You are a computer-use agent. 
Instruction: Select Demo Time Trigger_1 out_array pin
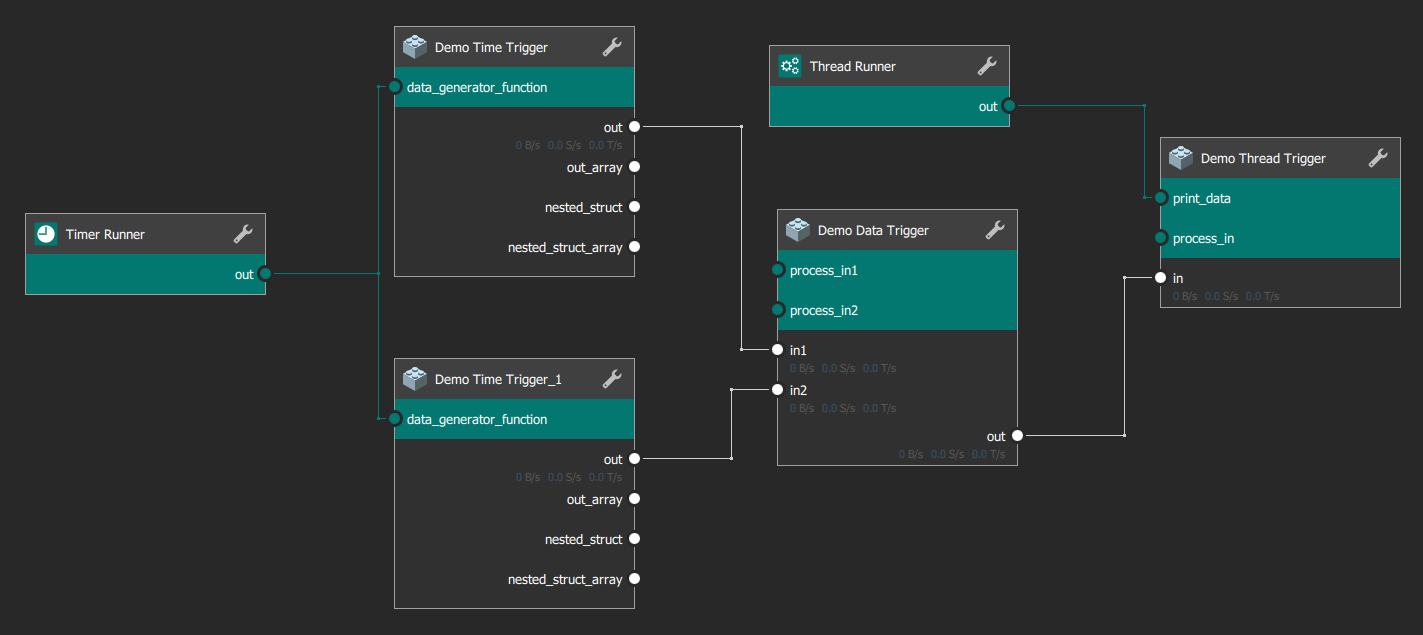pos(634,499)
